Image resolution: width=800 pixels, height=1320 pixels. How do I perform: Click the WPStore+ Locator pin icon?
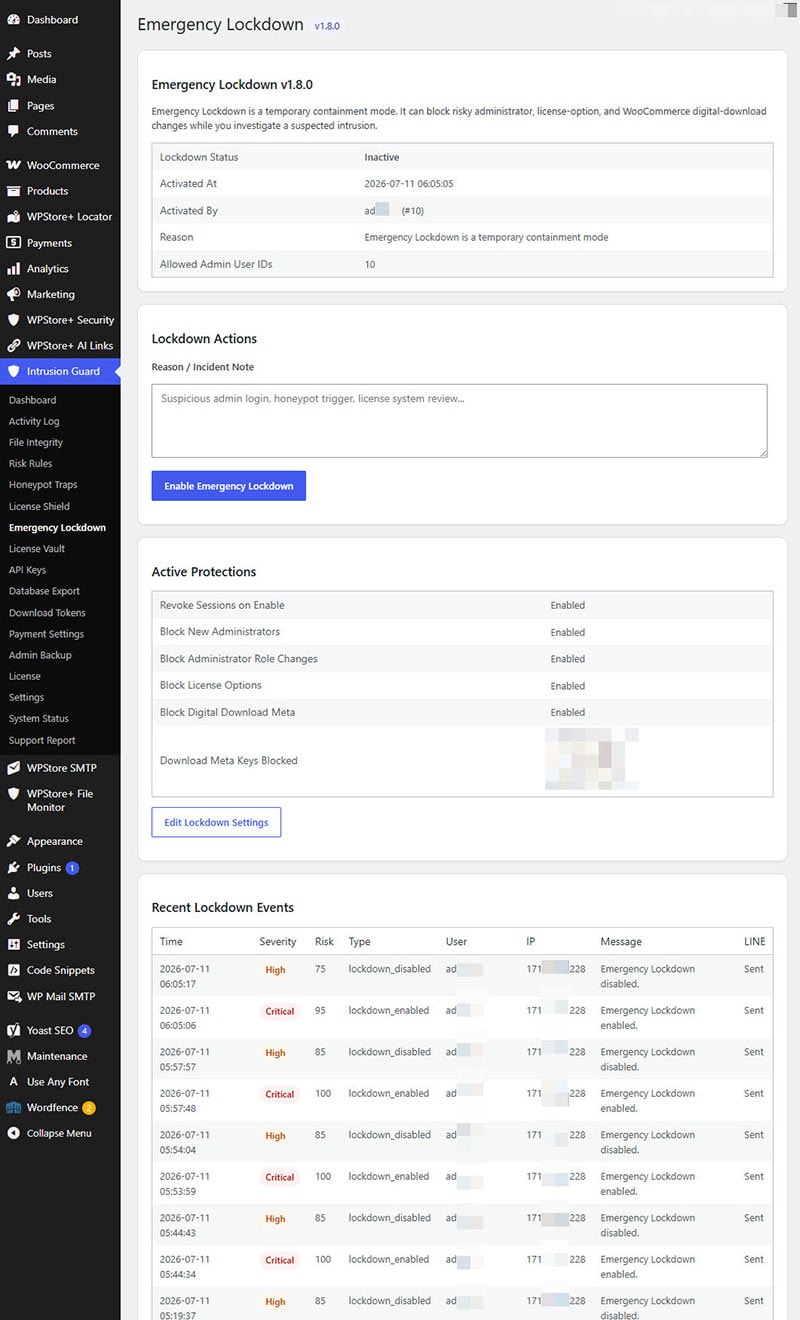click(13, 217)
